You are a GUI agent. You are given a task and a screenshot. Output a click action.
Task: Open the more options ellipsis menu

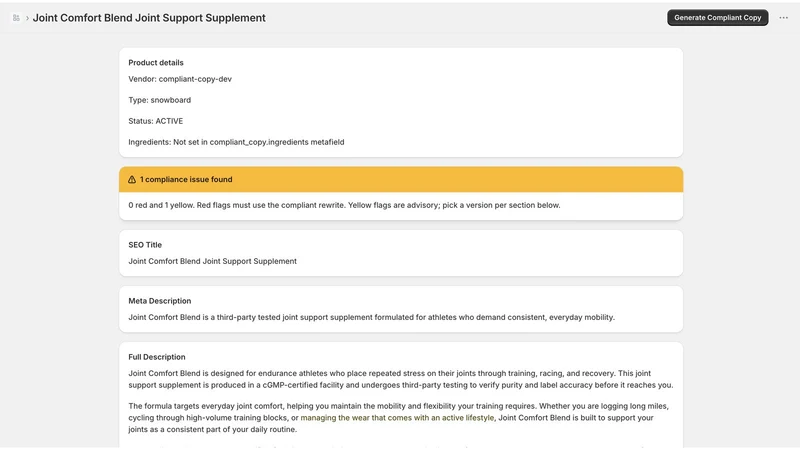tap(783, 18)
